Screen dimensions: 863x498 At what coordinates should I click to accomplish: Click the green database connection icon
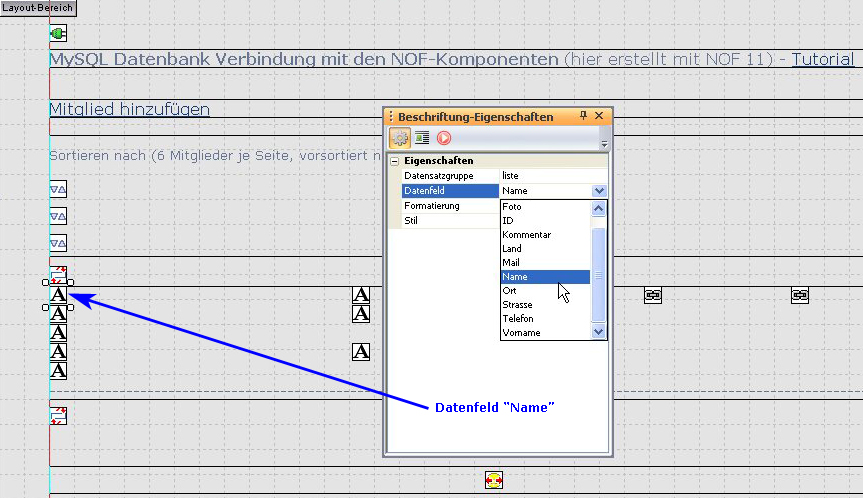pyautogui.click(x=58, y=33)
